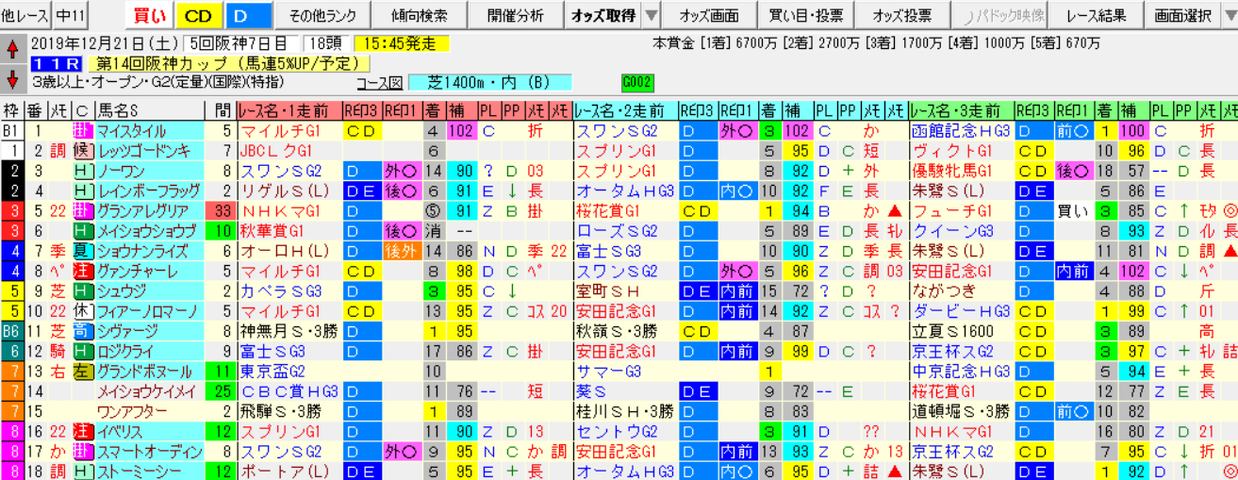Viewport: 1238px width, 480px height.
Task: Click the red up arrow for previous race
Action: (x=13, y=49)
